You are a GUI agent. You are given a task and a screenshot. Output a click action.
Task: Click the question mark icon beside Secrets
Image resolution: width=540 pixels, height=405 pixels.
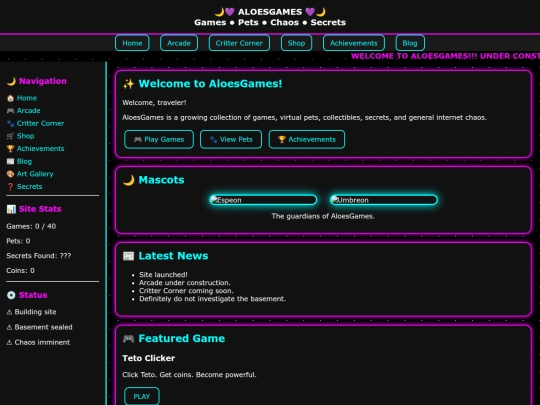point(10,187)
